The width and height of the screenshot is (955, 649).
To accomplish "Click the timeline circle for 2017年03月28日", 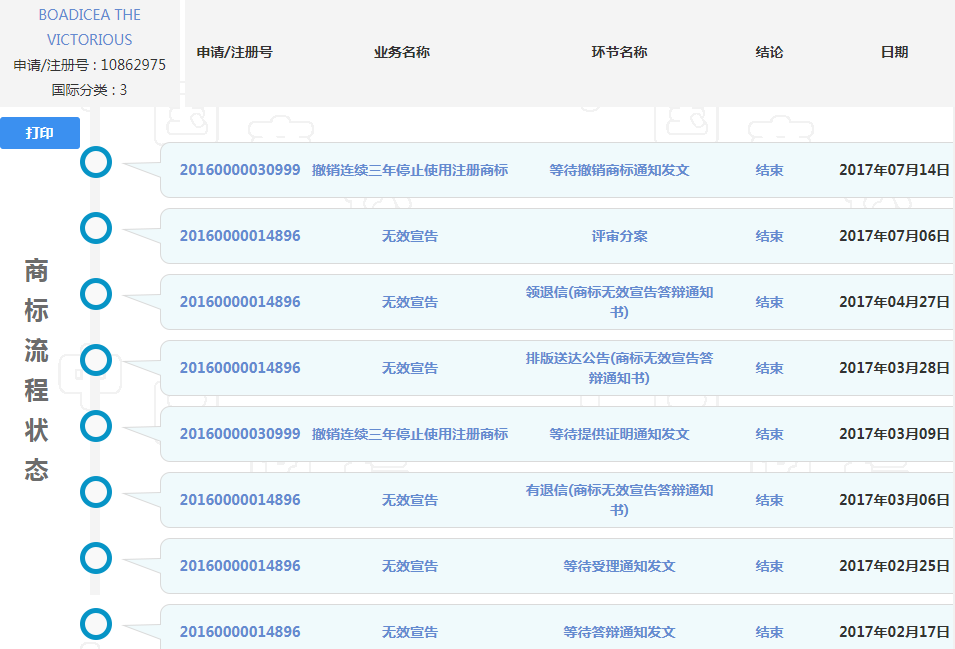I will 96,360.
